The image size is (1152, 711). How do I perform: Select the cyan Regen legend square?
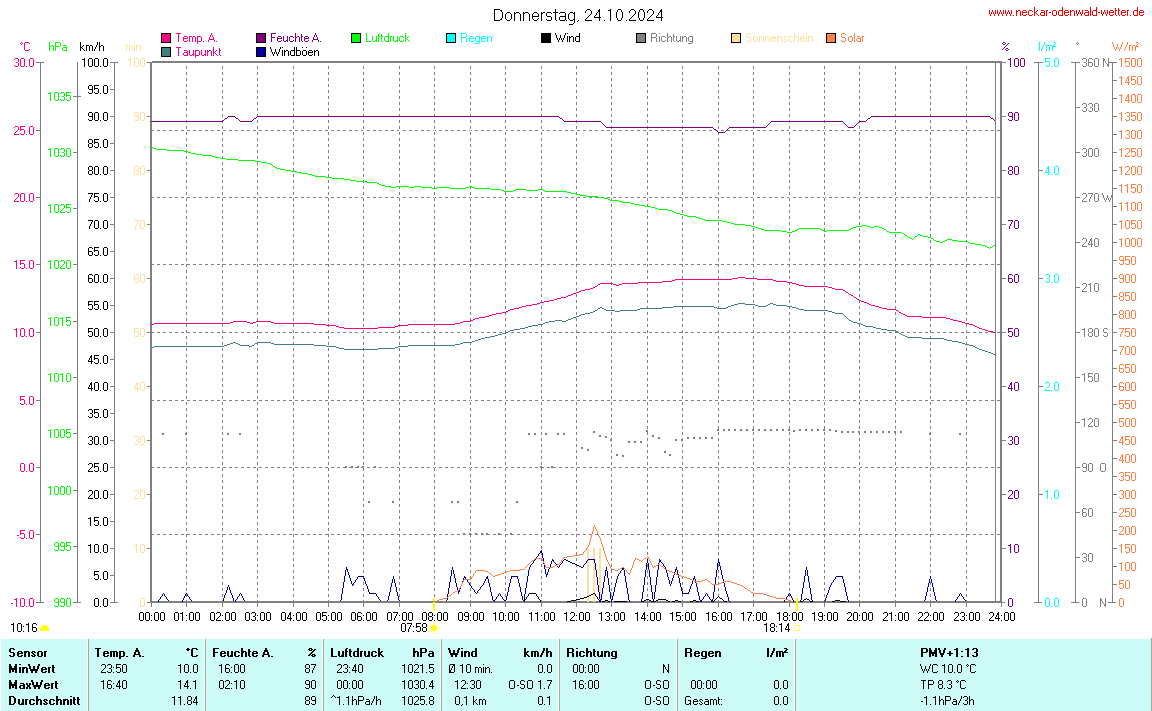pos(451,38)
